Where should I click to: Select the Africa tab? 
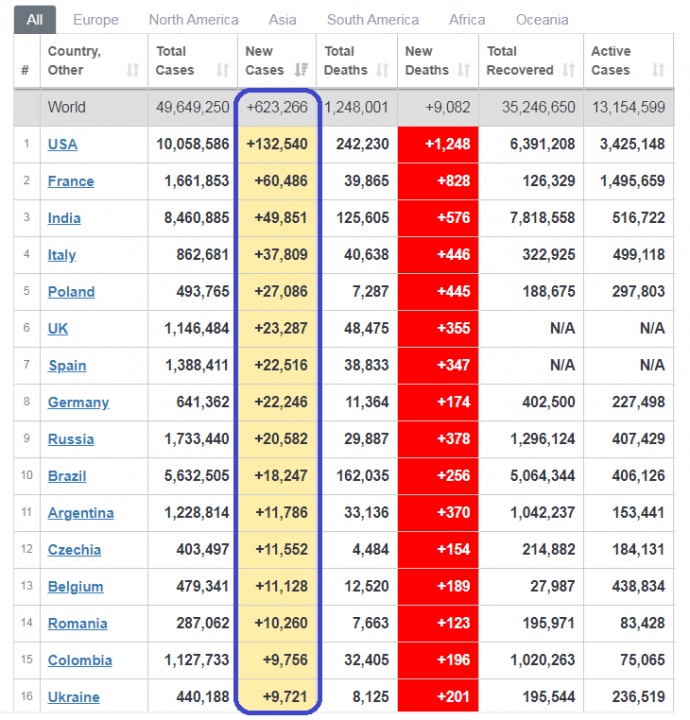[466, 19]
